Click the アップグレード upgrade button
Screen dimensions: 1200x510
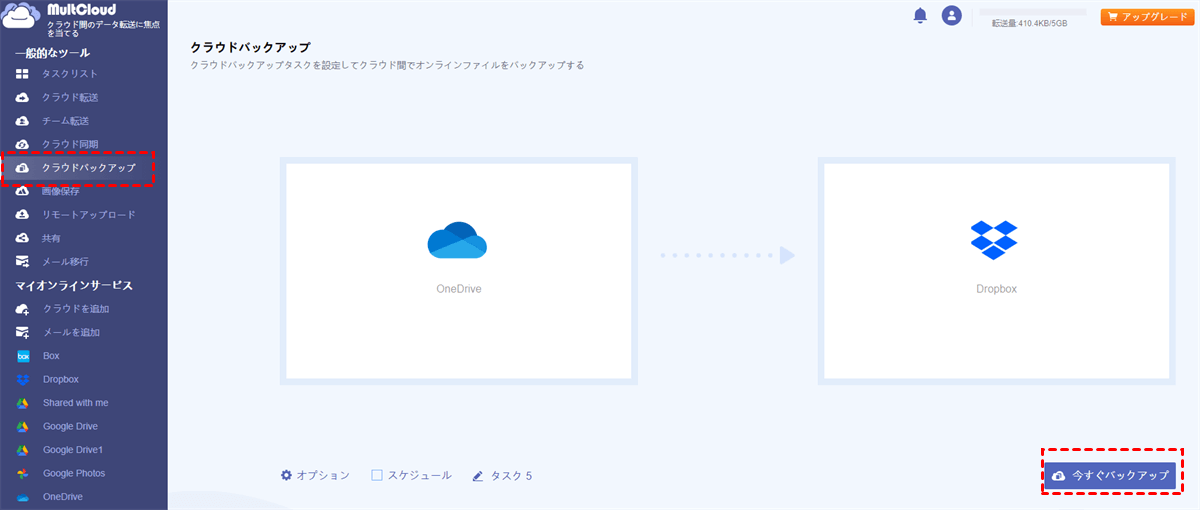[1147, 17]
